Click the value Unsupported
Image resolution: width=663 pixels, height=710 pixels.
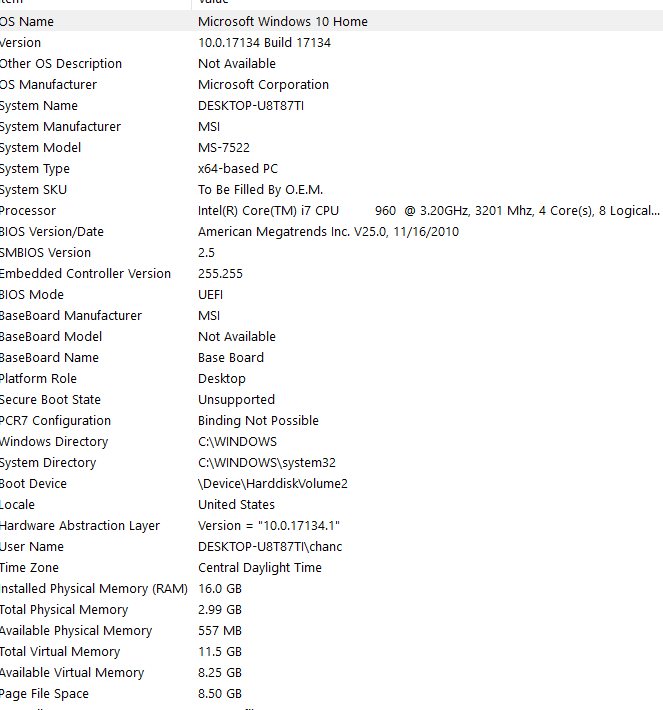[236, 400]
